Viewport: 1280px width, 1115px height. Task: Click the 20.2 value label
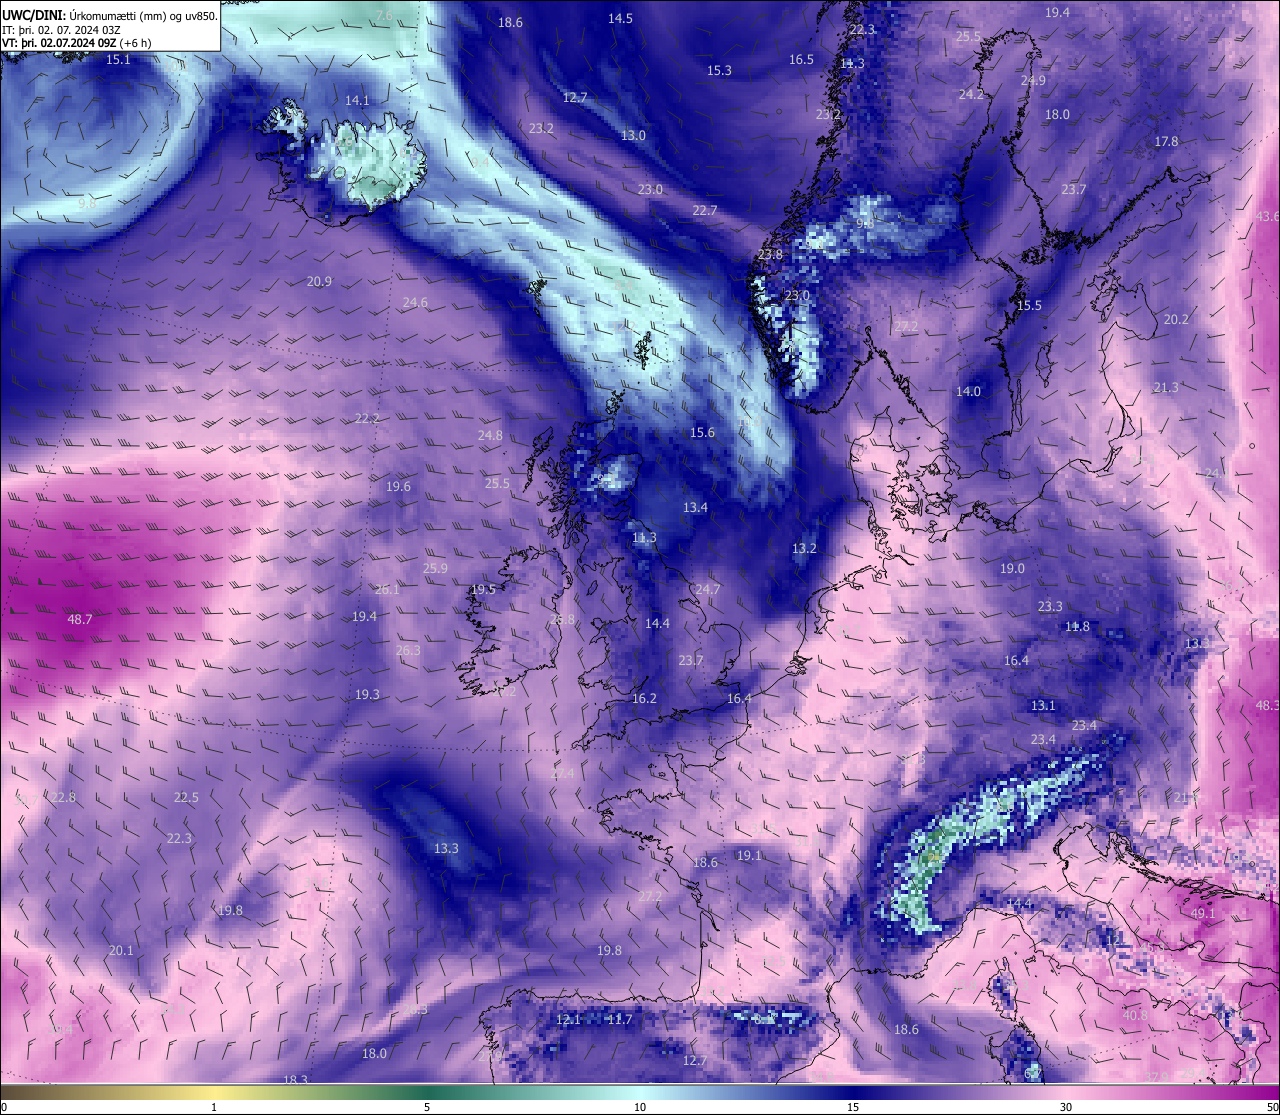(x=1176, y=319)
